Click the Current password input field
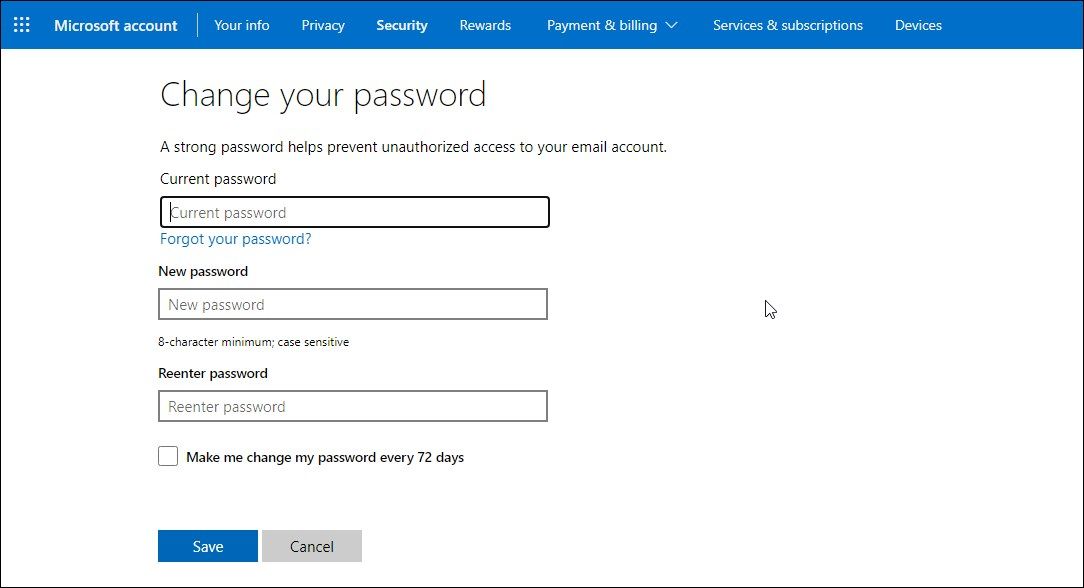The width and height of the screenshot is (1084, 588). (354, 212)
